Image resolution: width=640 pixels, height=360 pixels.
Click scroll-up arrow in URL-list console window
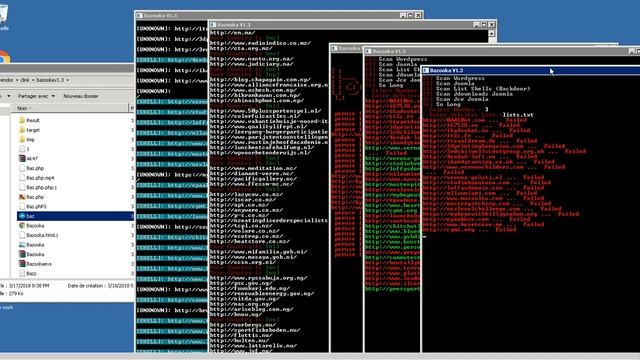click(x=492, y=34)
